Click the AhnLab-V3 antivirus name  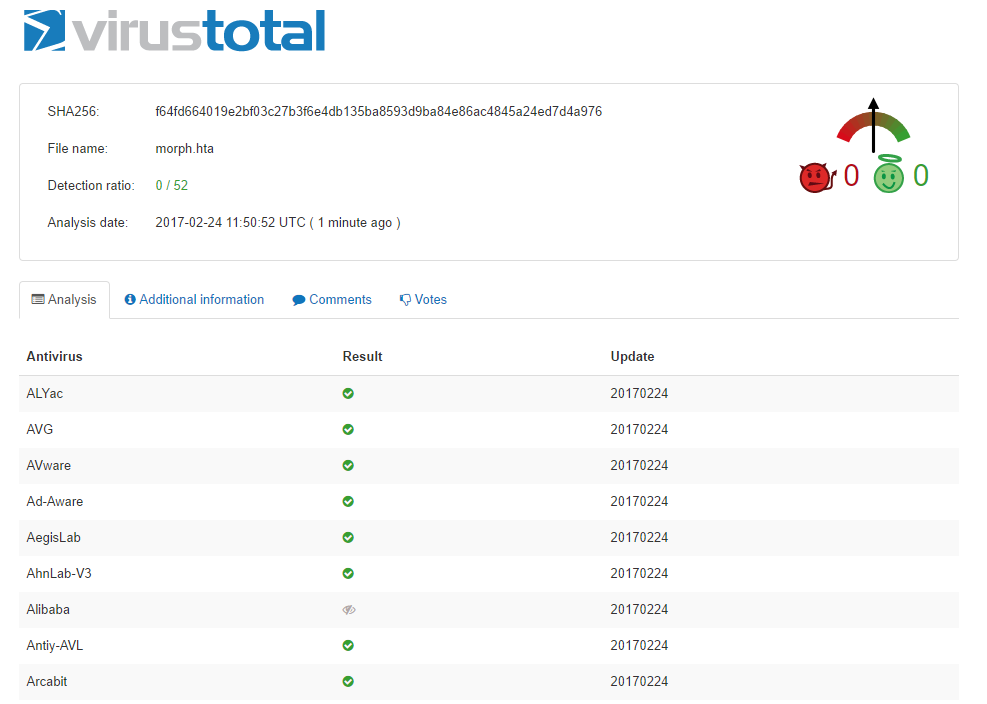pos(59,574)
